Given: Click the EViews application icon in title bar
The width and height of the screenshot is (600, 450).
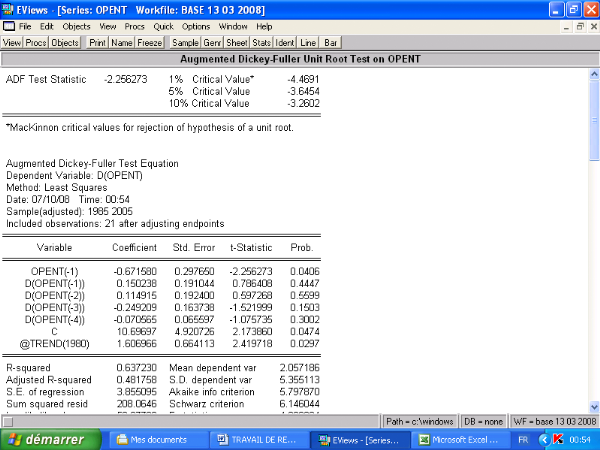Looking at the screenshot, I should 8,8.
